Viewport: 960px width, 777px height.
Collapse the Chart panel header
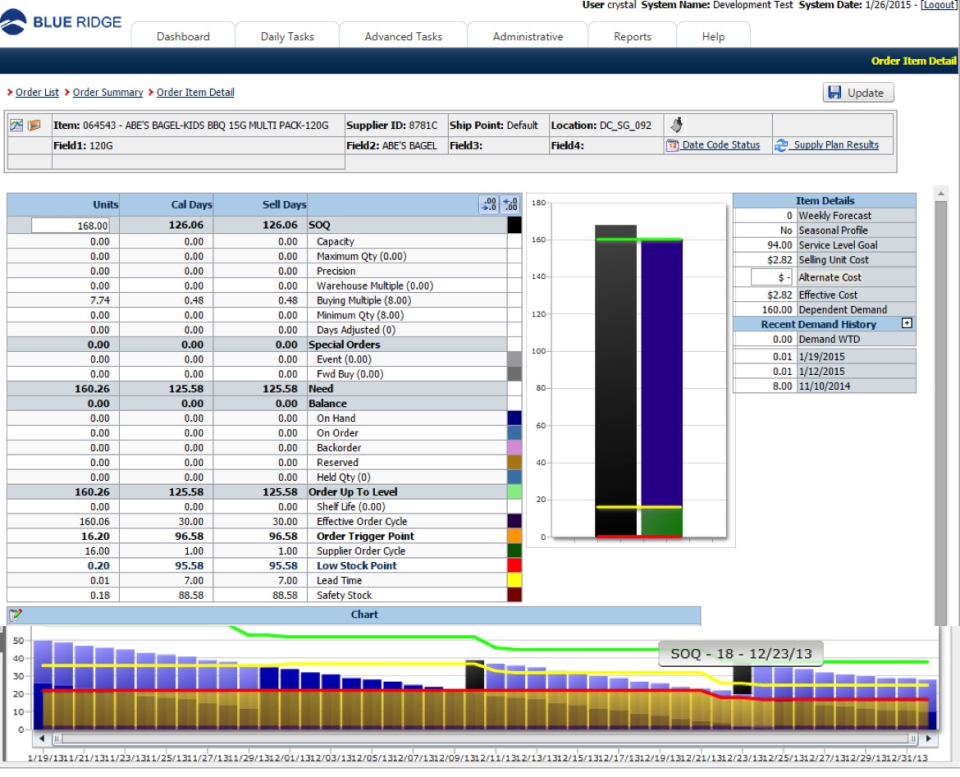(x=365, y=614)
